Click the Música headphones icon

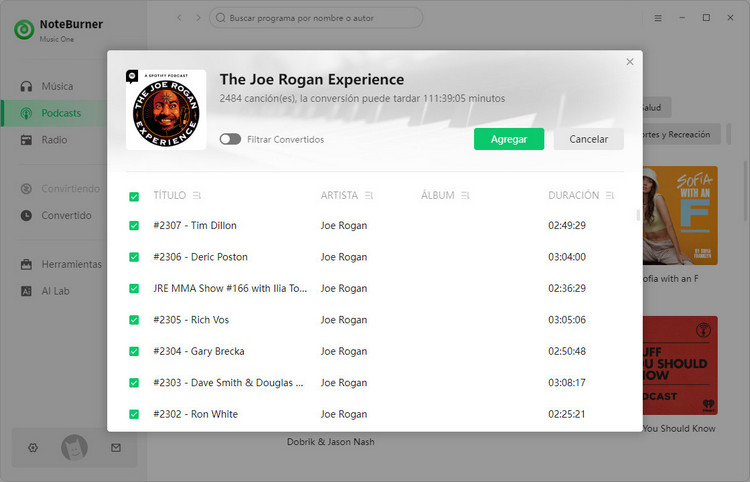tap(26, 87)
